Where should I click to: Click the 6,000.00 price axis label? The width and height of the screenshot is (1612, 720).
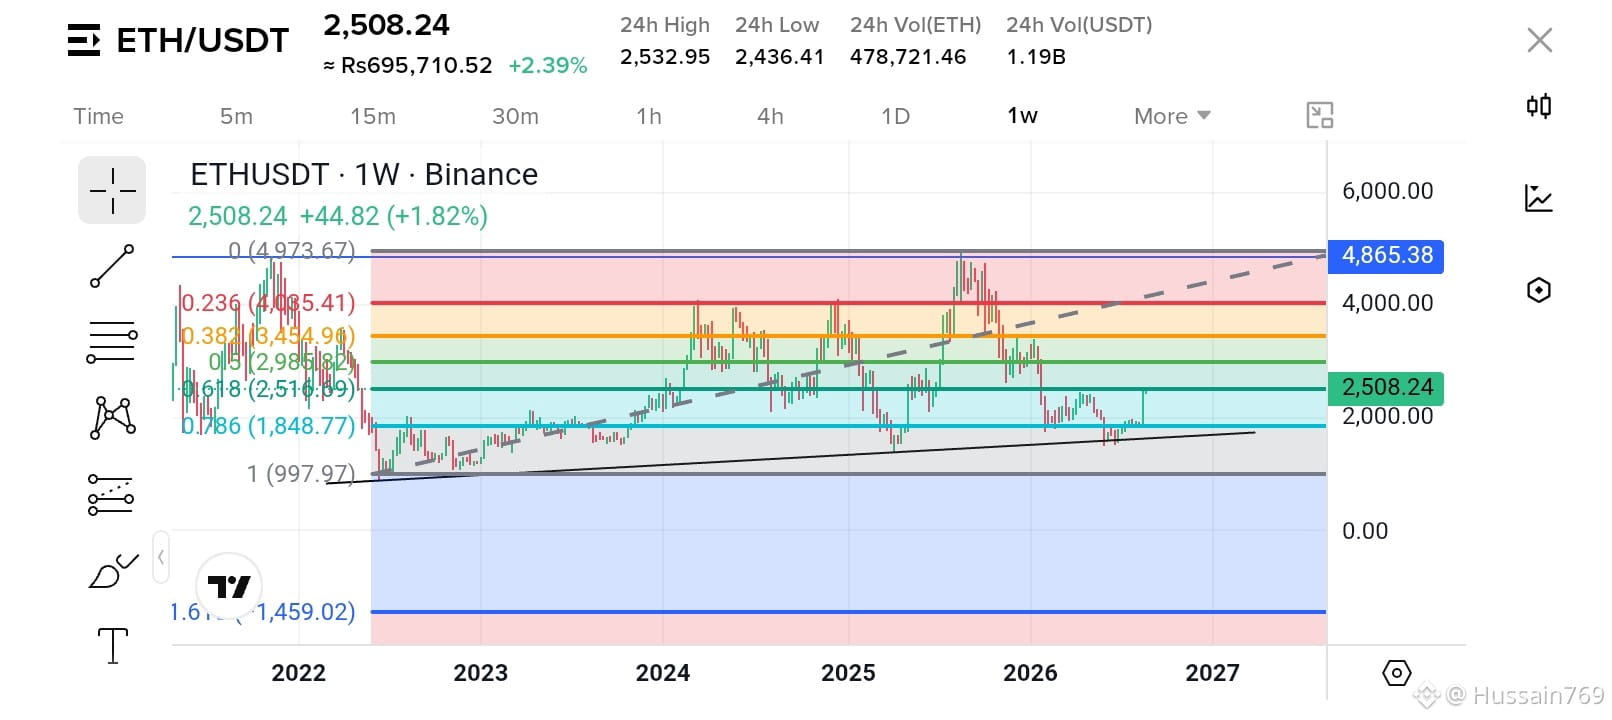pos(1388,191)
